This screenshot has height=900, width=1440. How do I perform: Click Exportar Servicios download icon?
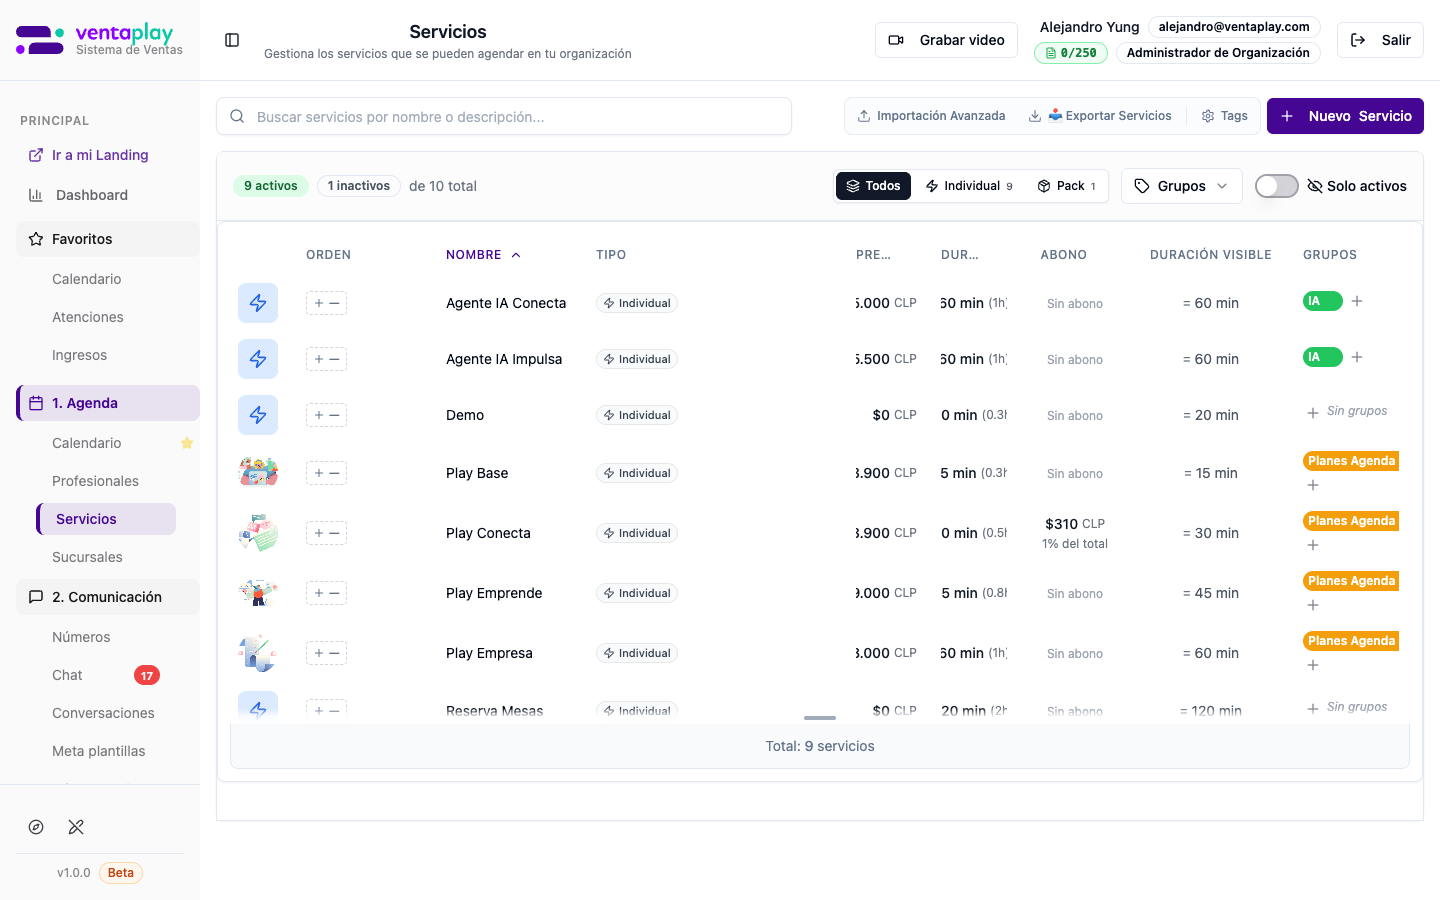click(x=1035, y=116)
